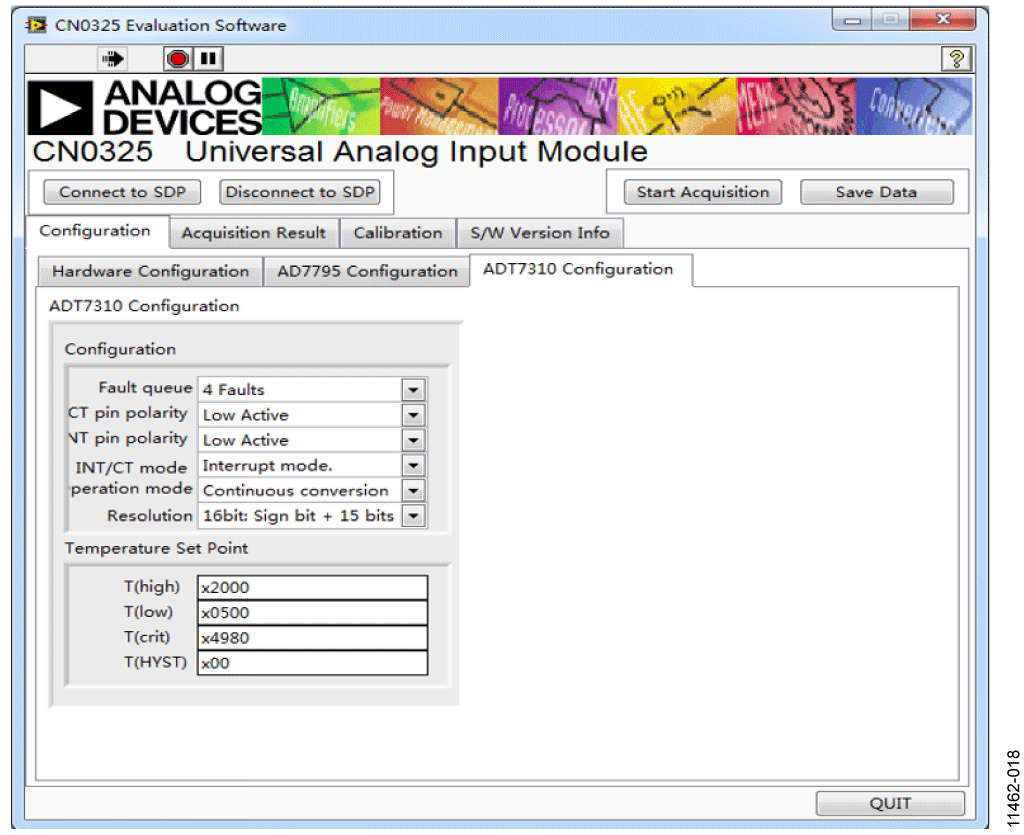Switch to the Configuration main tab
Screen dimensions: 1024x835
coord(95,231)
